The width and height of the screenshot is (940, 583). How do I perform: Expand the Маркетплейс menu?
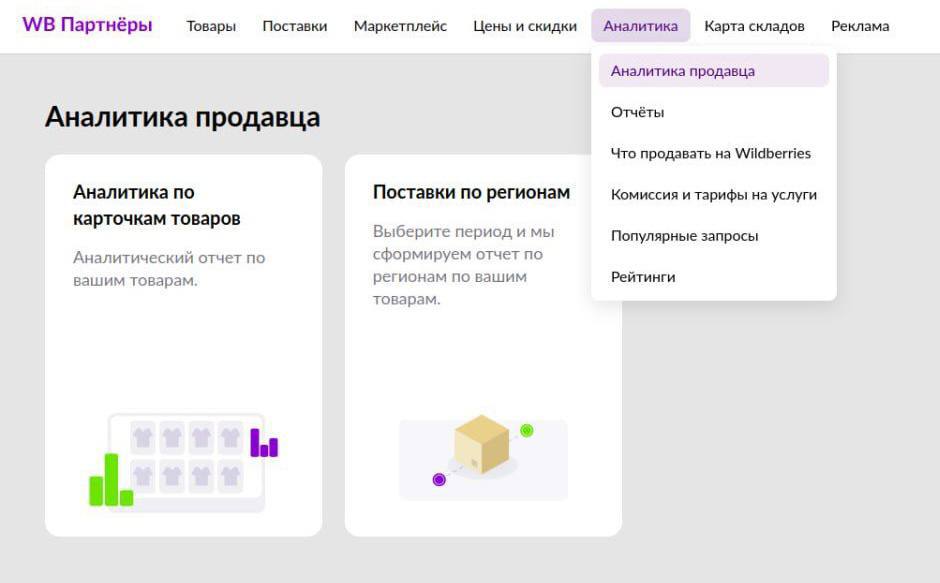[400, 26]
